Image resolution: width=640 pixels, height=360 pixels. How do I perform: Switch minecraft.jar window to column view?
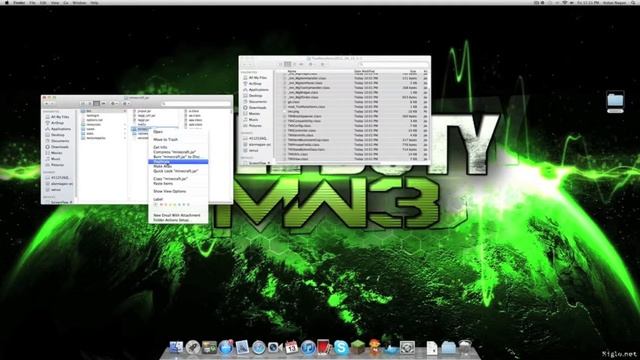tap(96, 104)
